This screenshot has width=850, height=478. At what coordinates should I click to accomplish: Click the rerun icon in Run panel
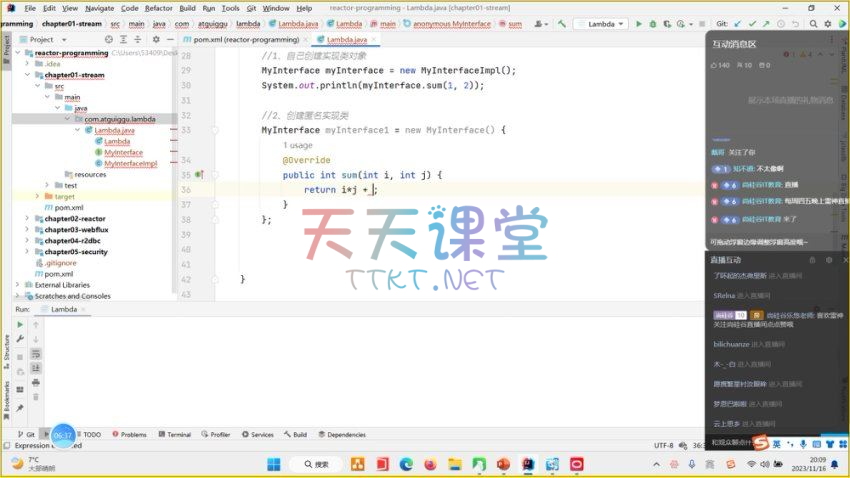20,325
